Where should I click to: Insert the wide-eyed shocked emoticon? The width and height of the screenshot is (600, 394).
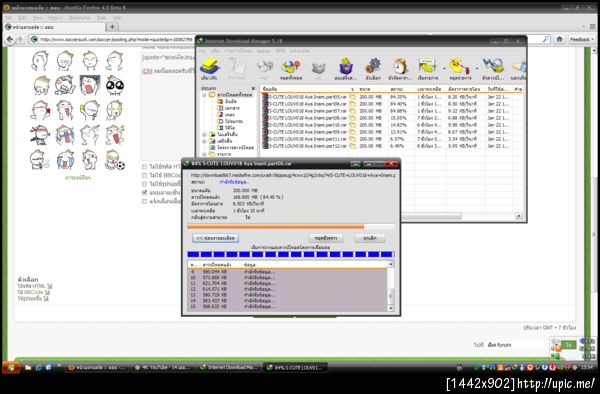(114, 85)
